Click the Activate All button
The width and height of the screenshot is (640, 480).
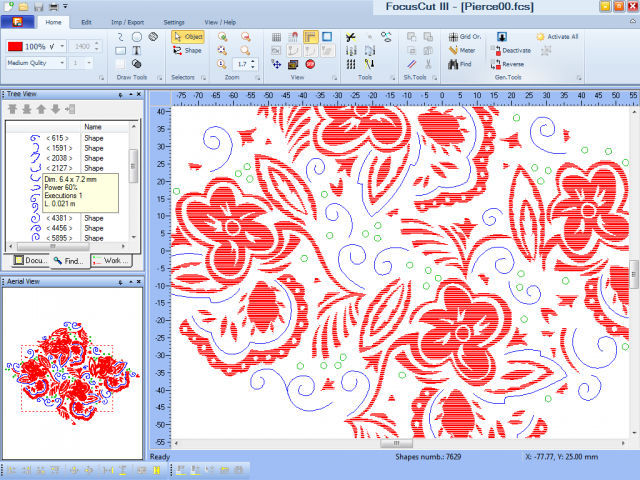tap(557, 36)
